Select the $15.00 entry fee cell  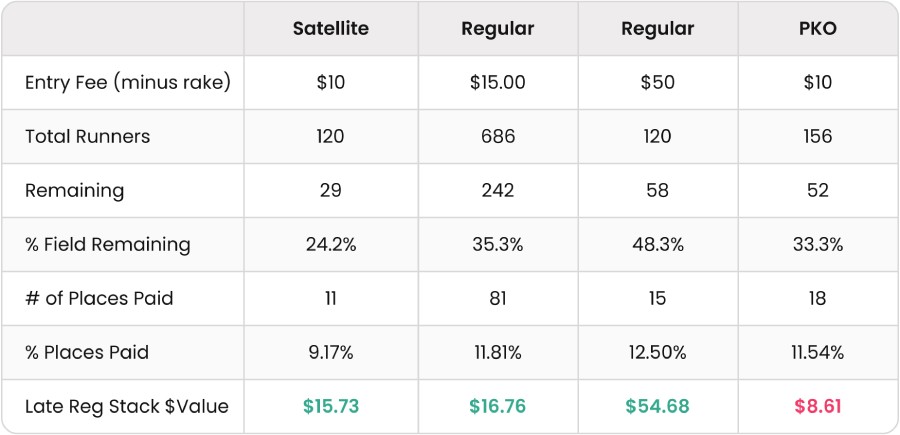[498, 83]
